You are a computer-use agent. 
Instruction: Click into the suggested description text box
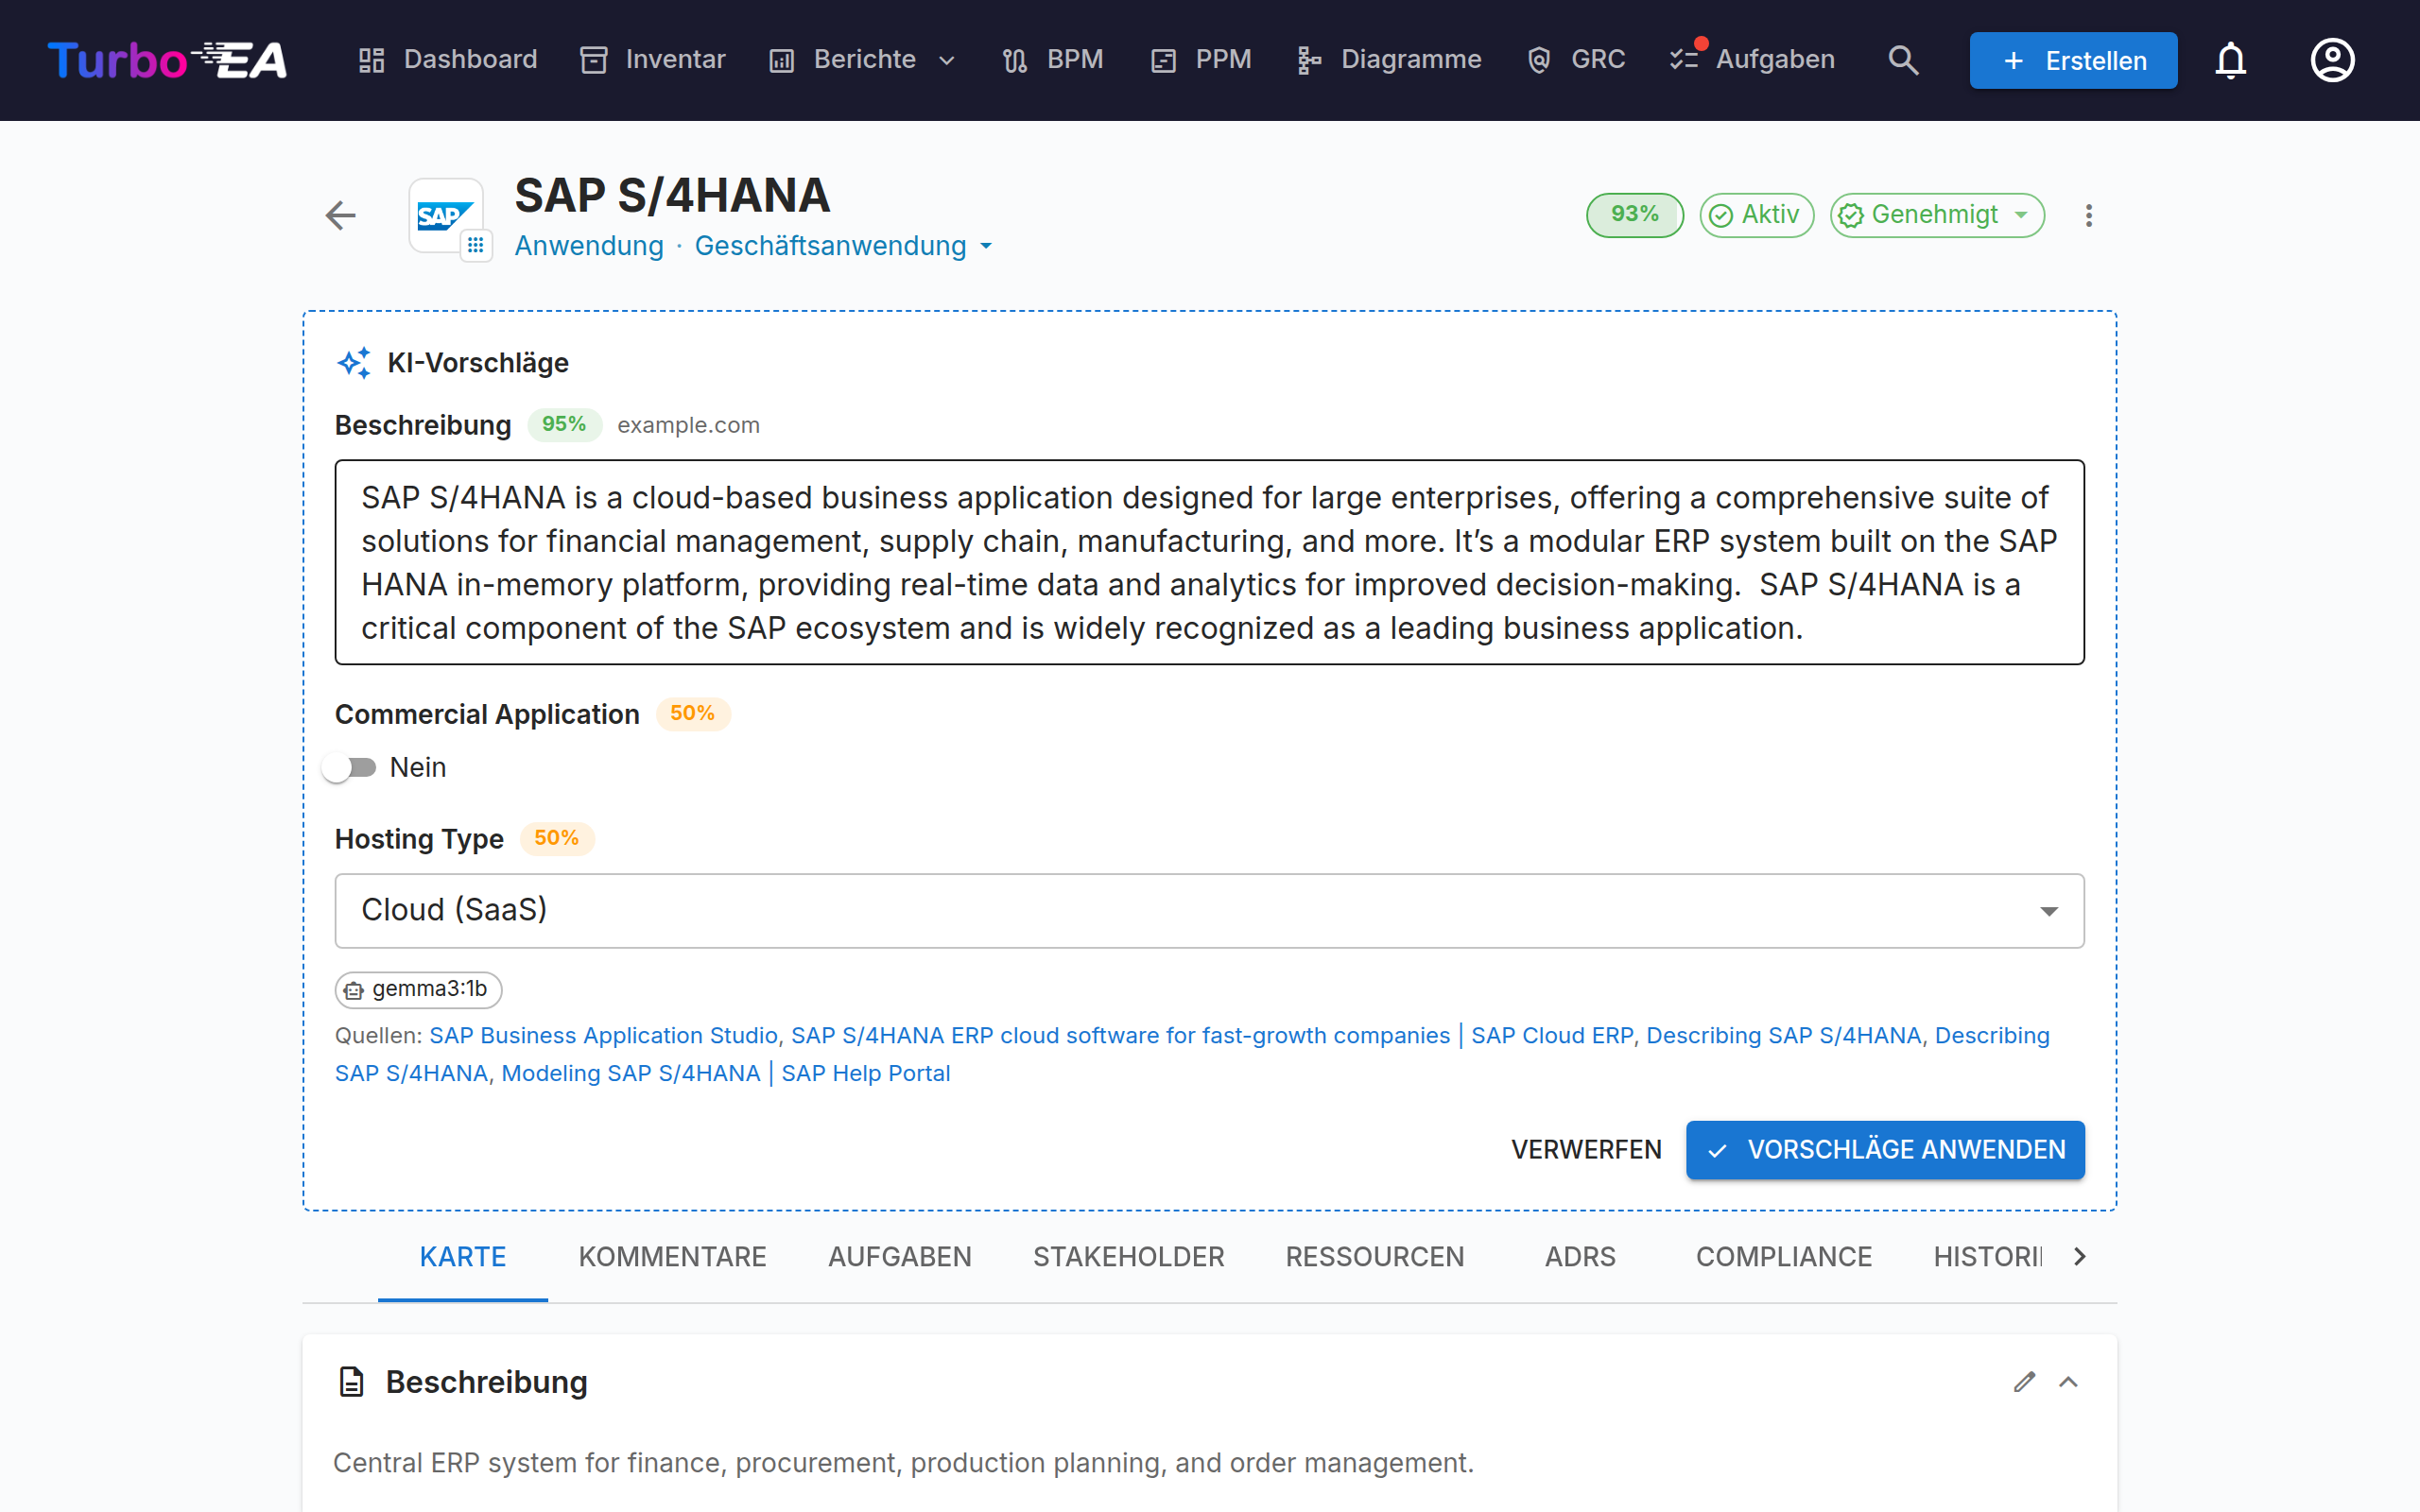pos(1209,562)
